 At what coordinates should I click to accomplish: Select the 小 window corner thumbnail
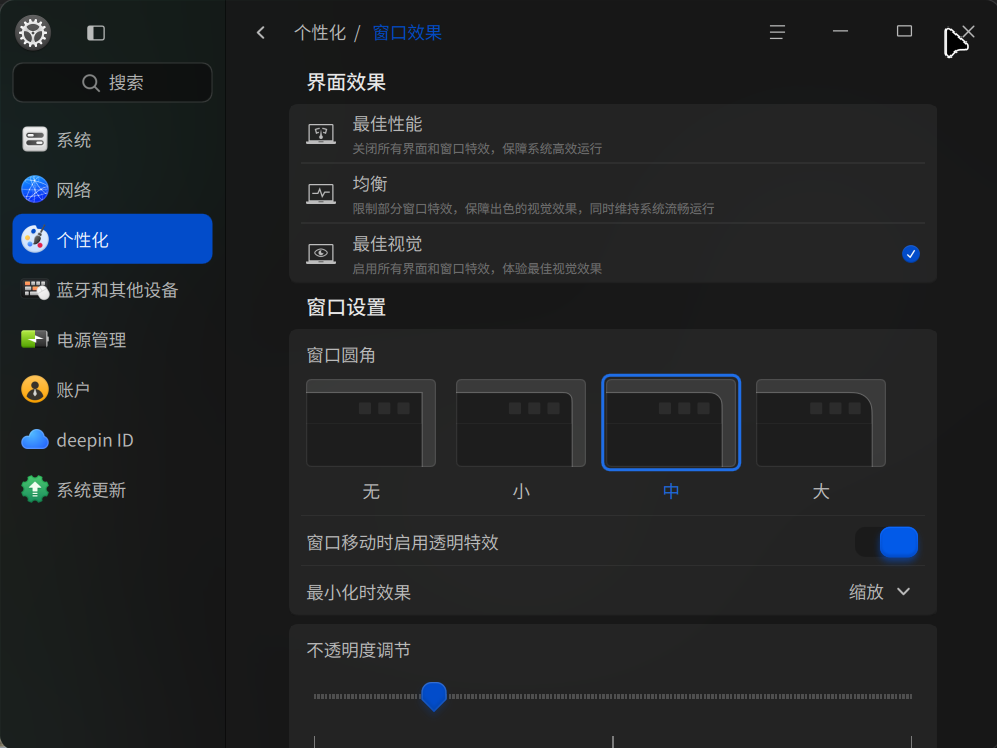pyautogui.click(x=521, y=423)
